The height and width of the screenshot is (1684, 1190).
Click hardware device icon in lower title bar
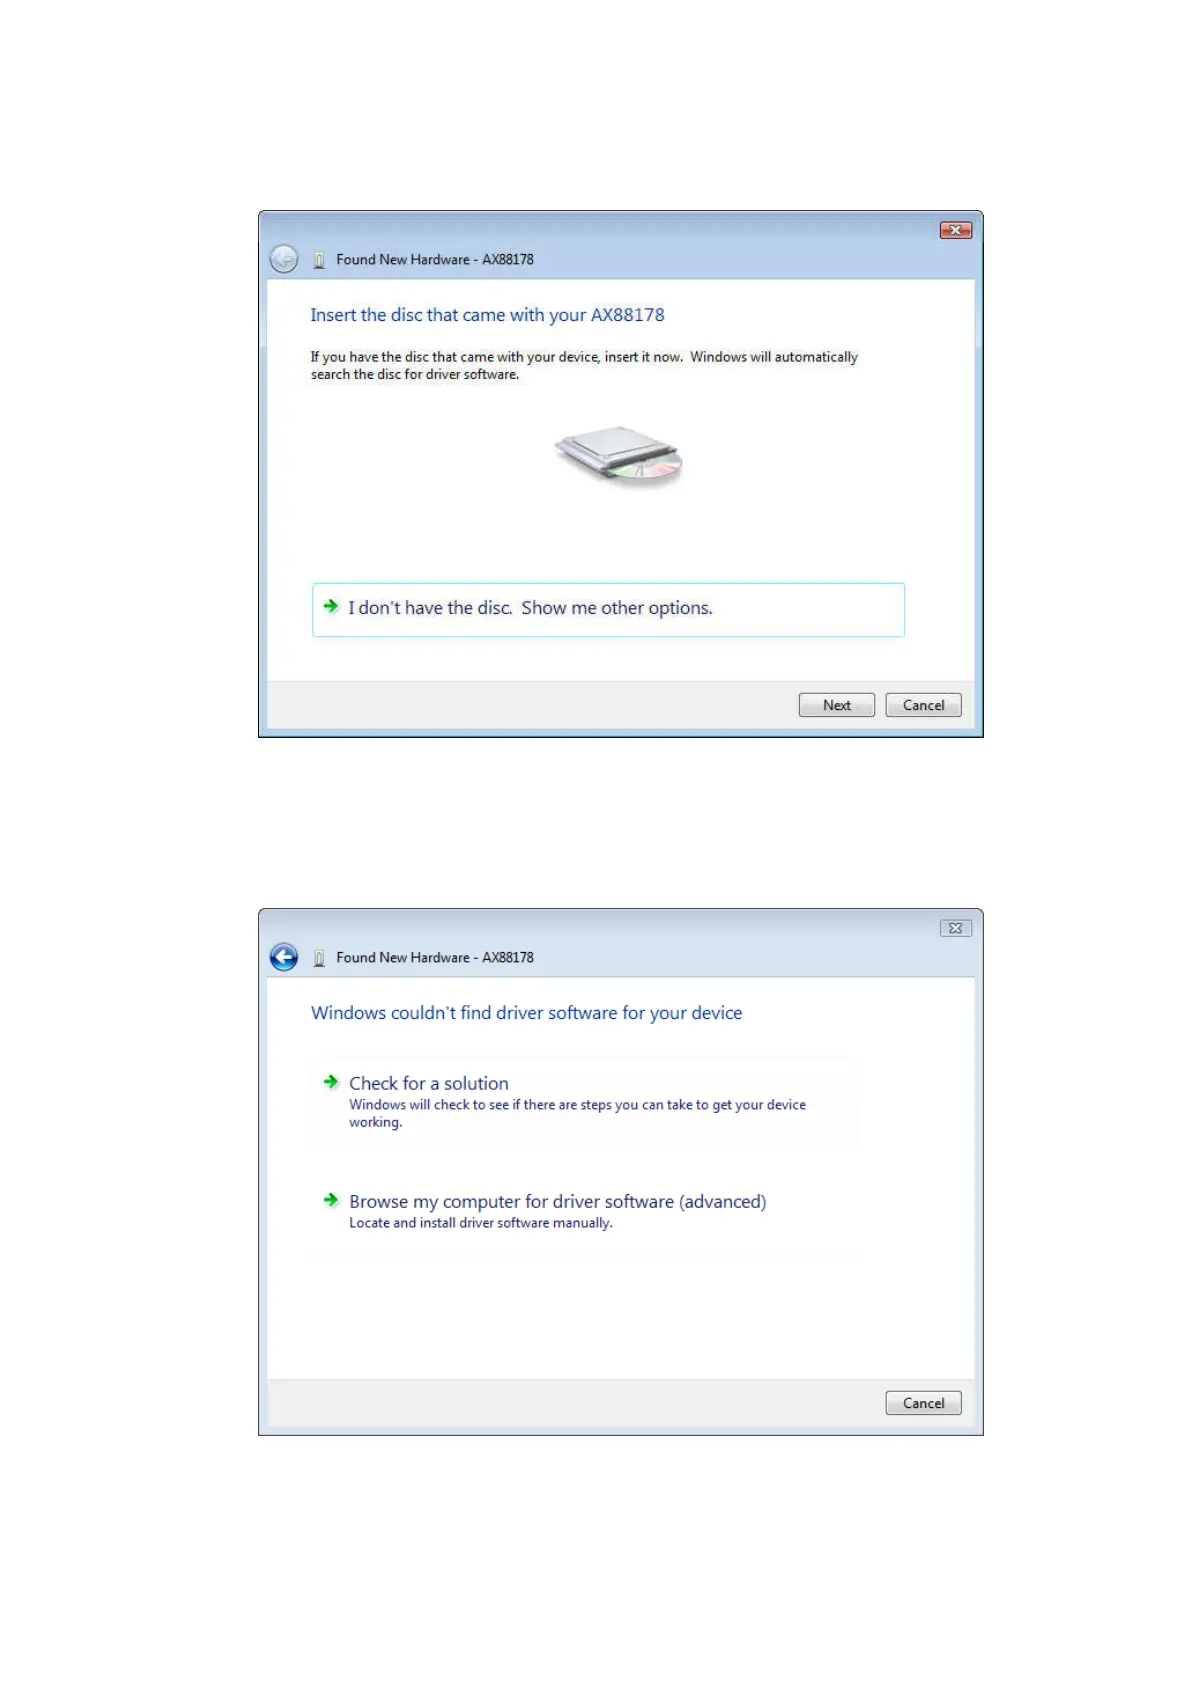point(319,958)
